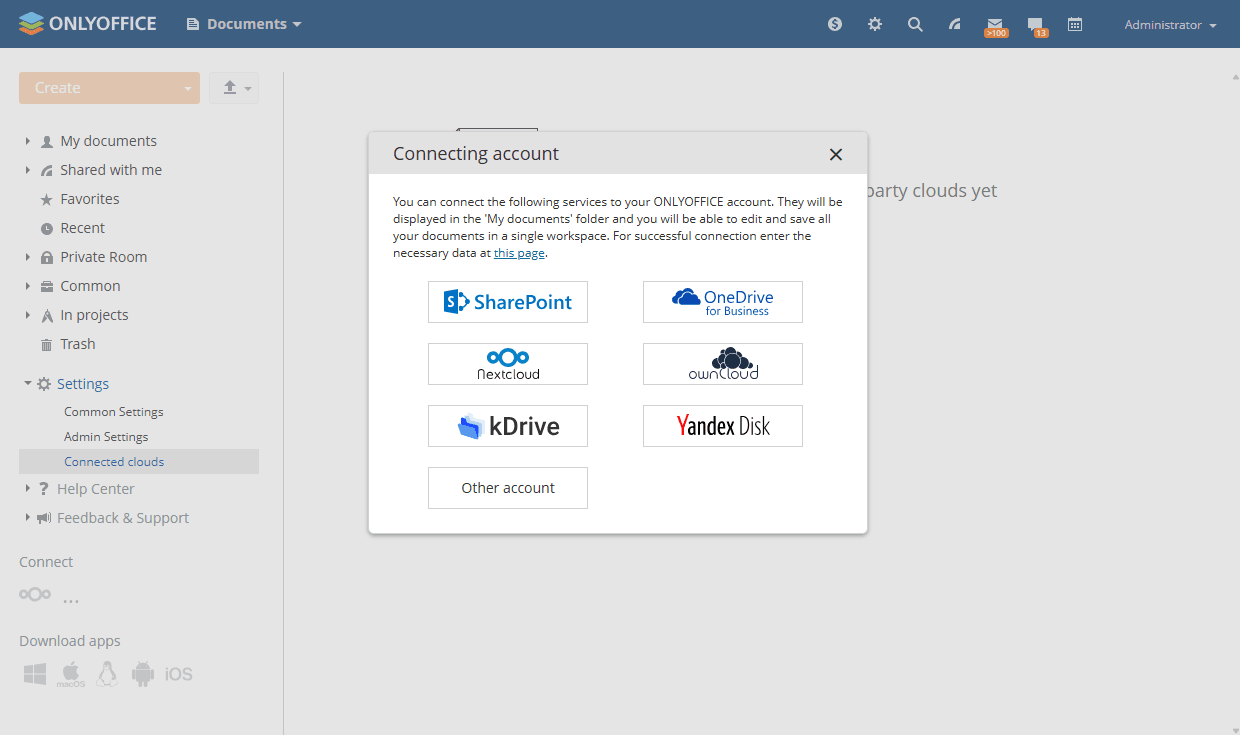Connect a Yandex Disk account

[723, 426]
